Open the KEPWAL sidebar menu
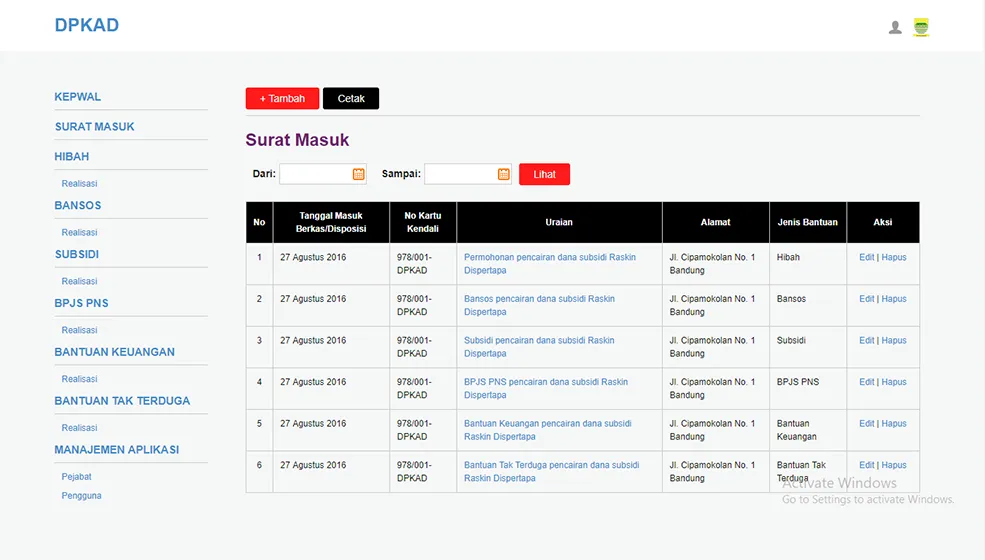The height and width of the screenshot is (560, 985). coord(78,97)
